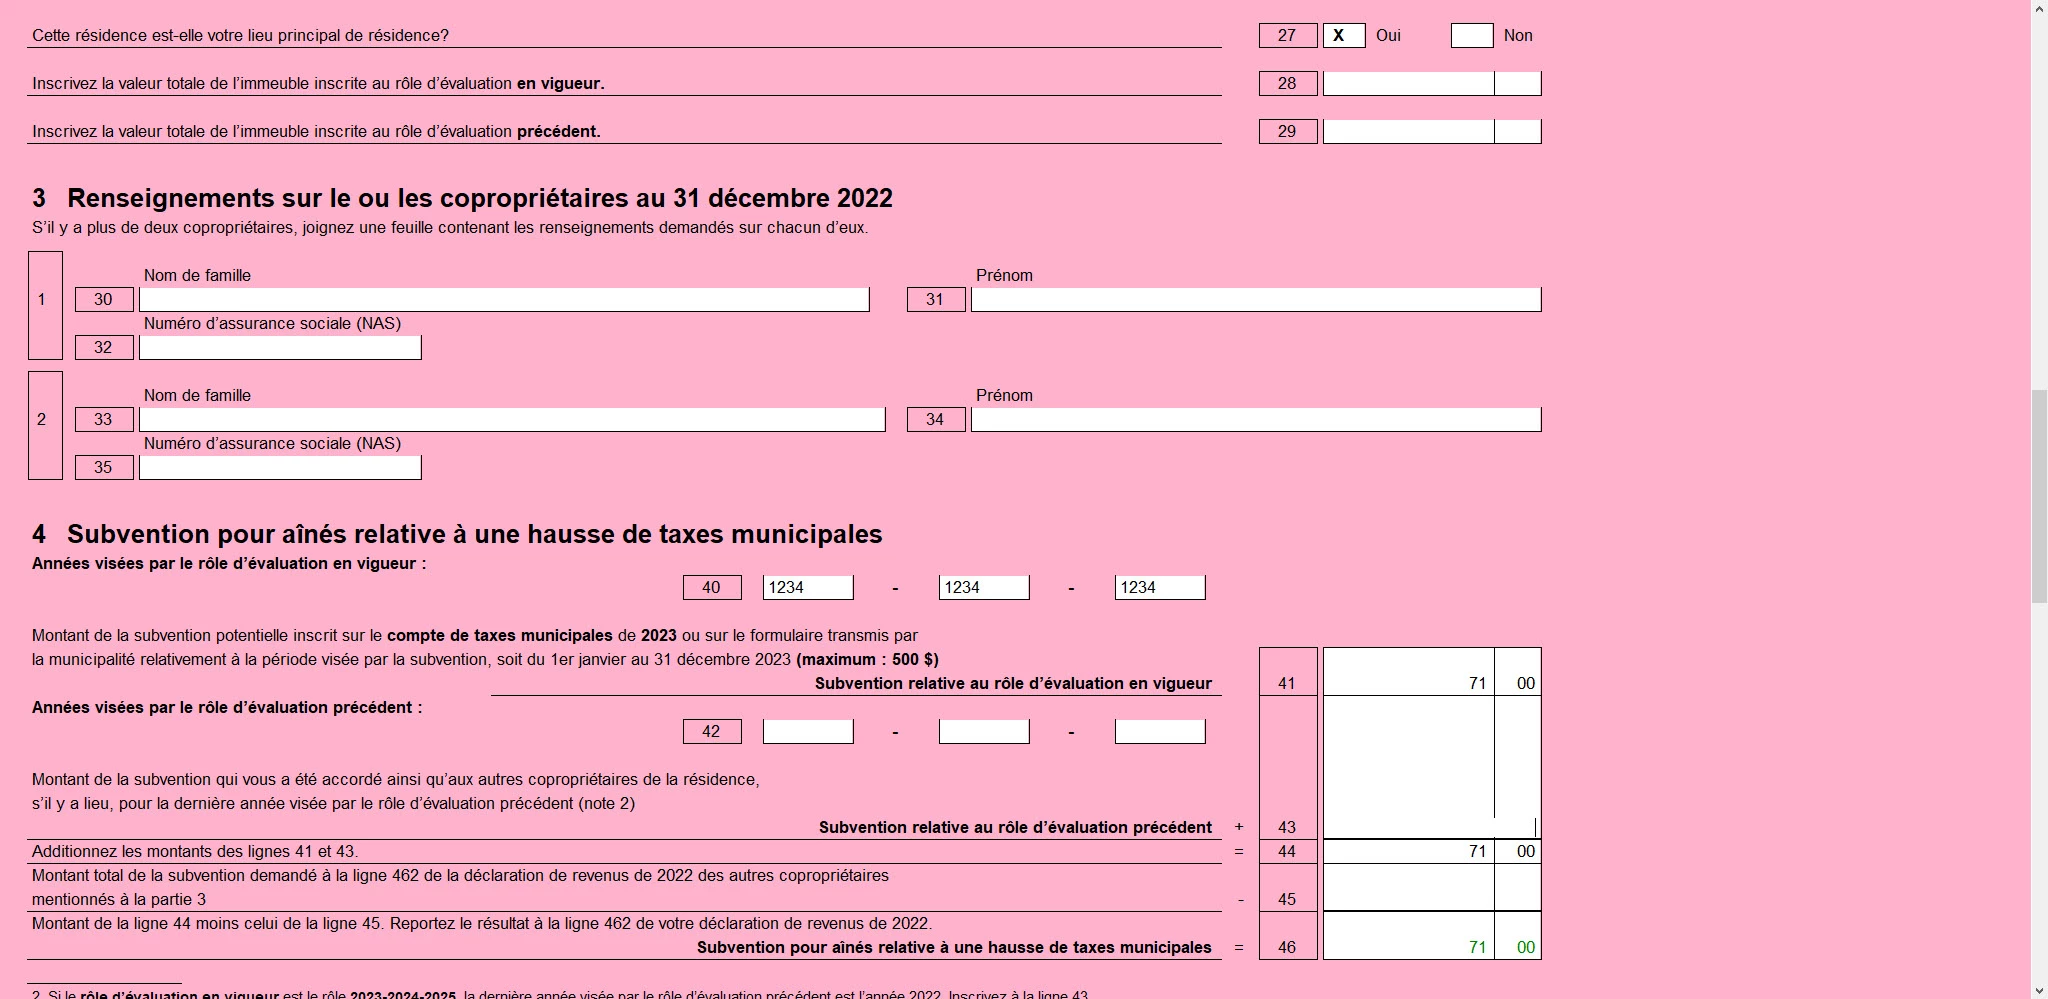Click section 3 heading Renseignements sur copropriétaires
The width and height of the screenshot is (2048, 999).
point(462,198)
